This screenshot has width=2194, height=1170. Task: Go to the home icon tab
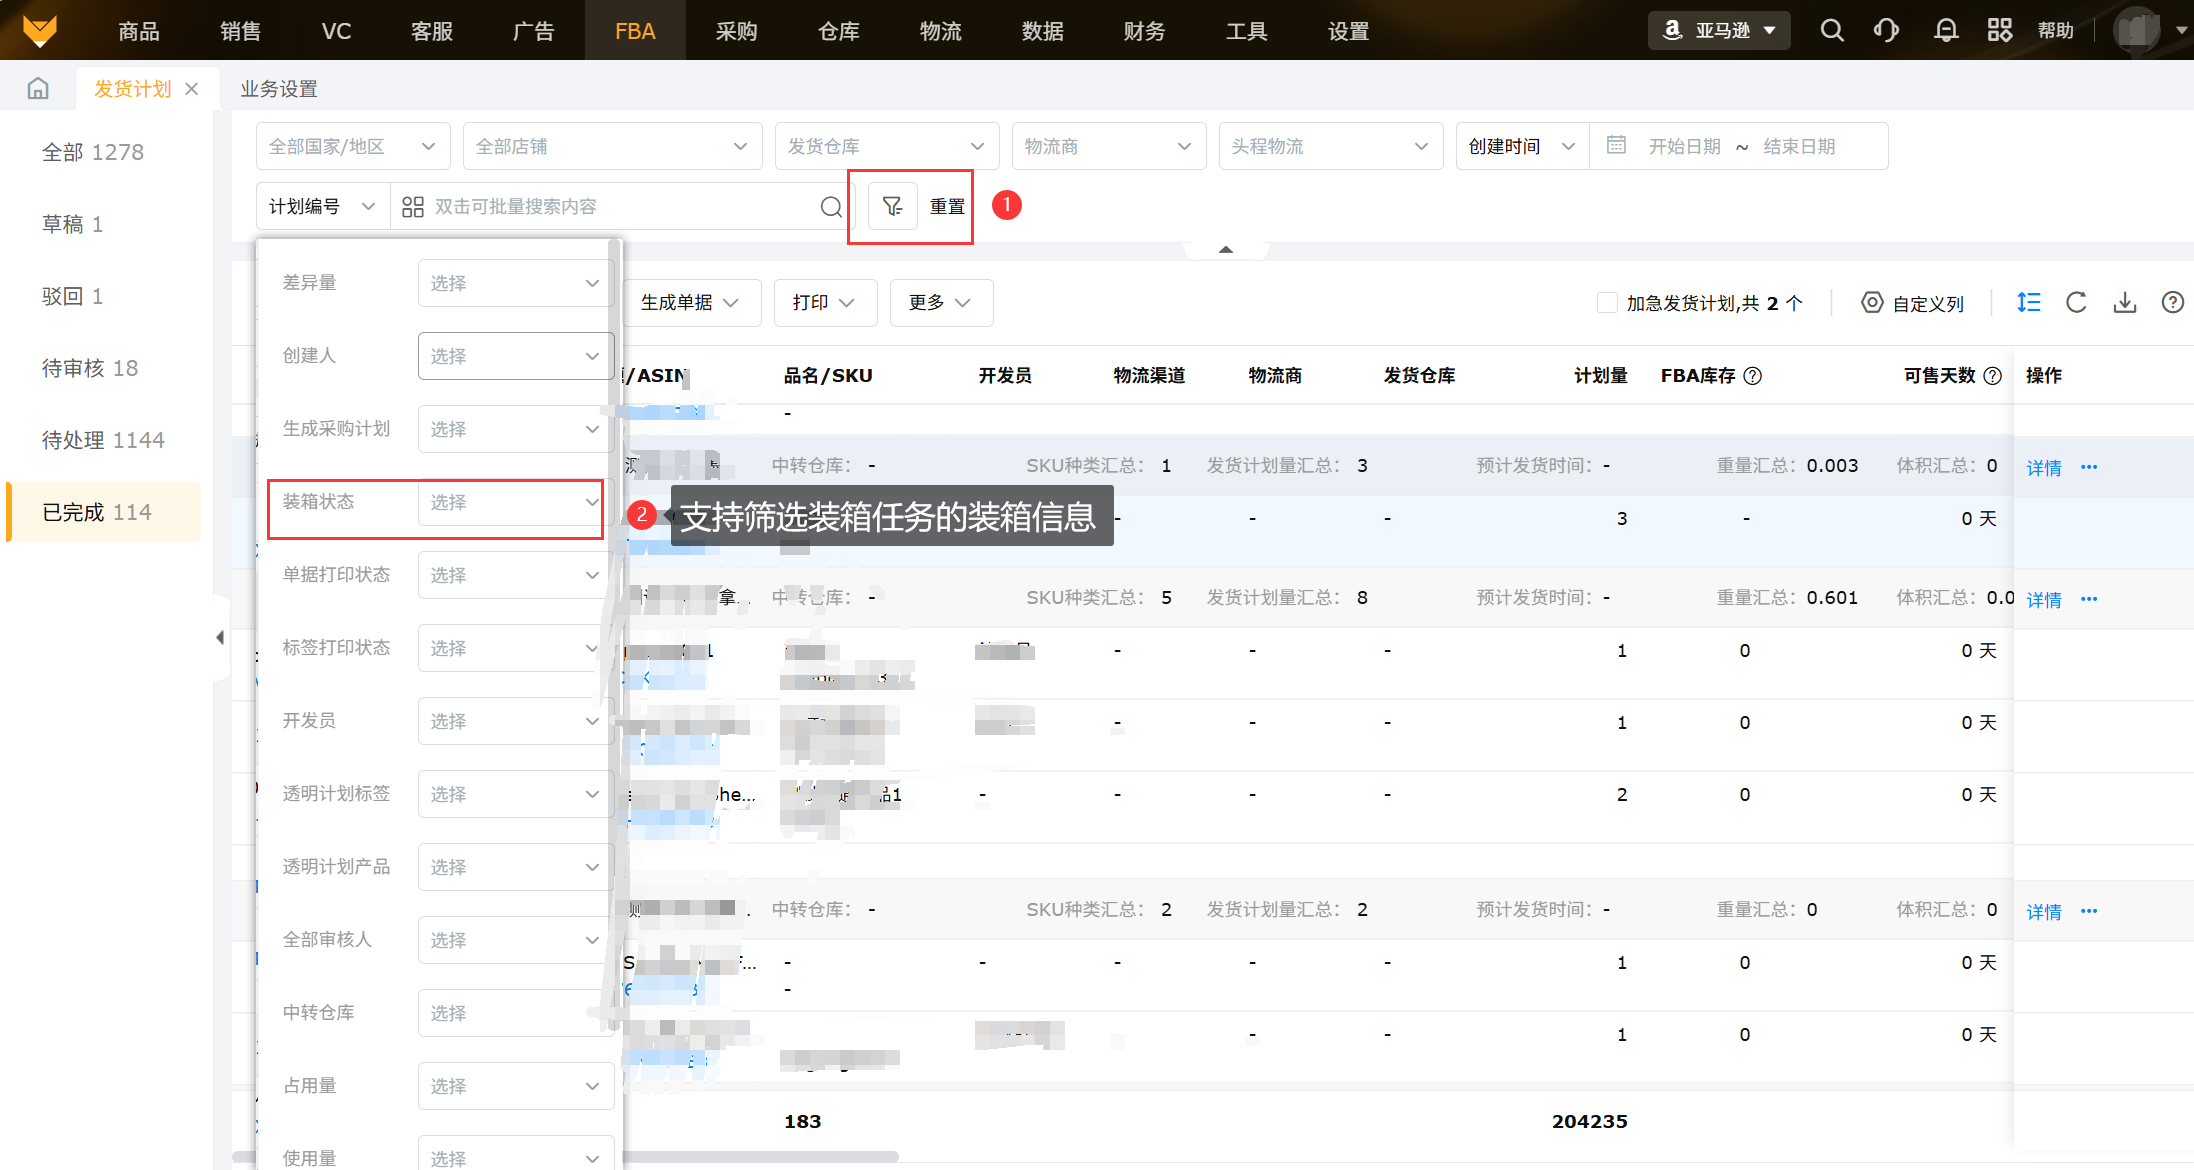[x=38, y=89]
